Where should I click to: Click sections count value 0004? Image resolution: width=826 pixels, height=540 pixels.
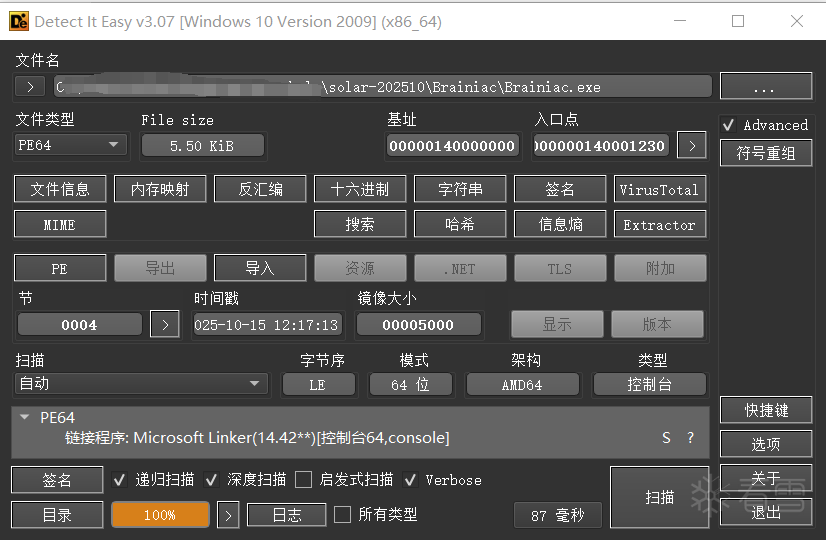pyautogui.click(x=80, y=325)
